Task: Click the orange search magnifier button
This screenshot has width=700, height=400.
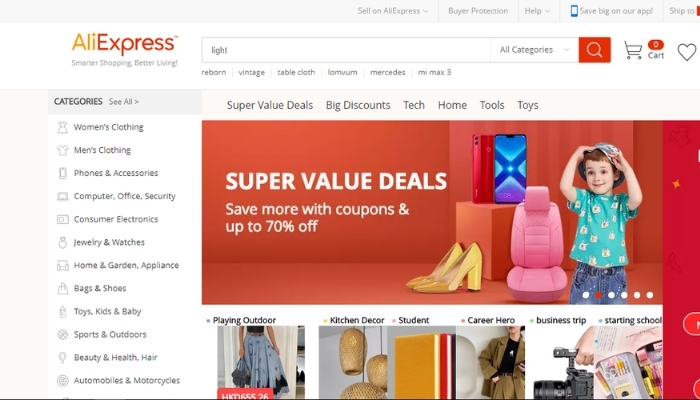Action: click(x=594, y=50)
